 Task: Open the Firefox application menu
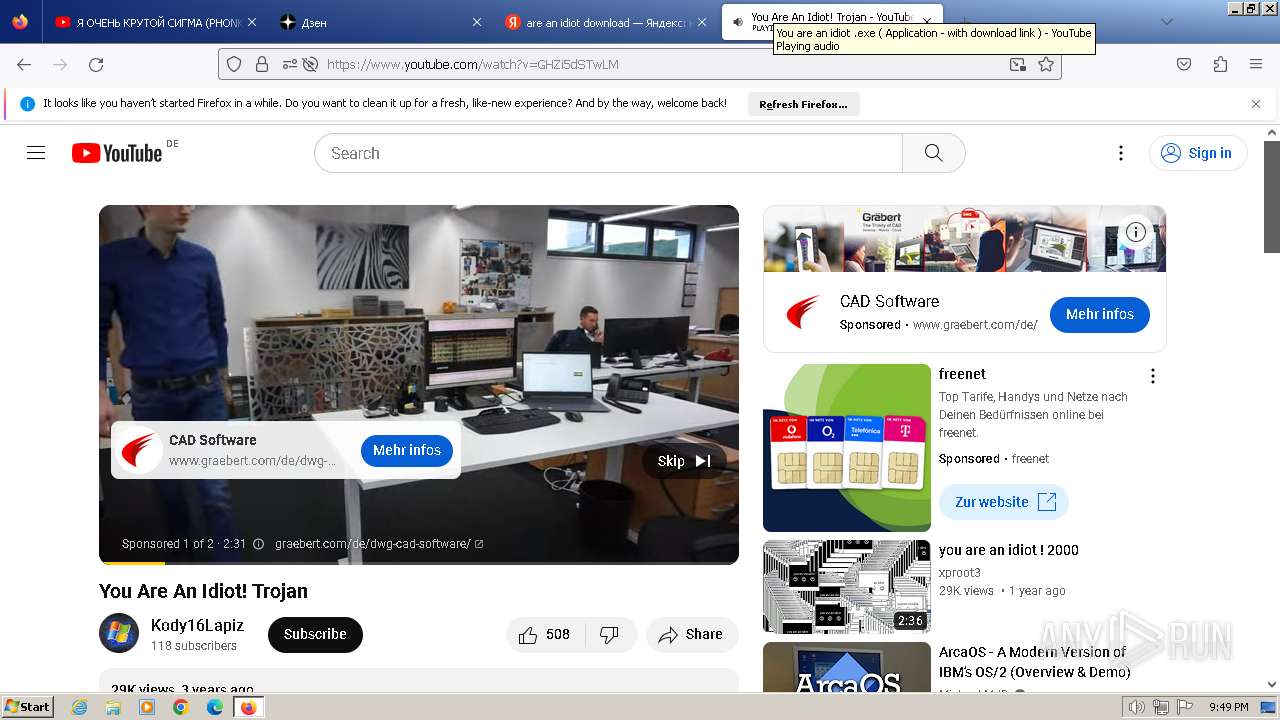point(1256,64)
